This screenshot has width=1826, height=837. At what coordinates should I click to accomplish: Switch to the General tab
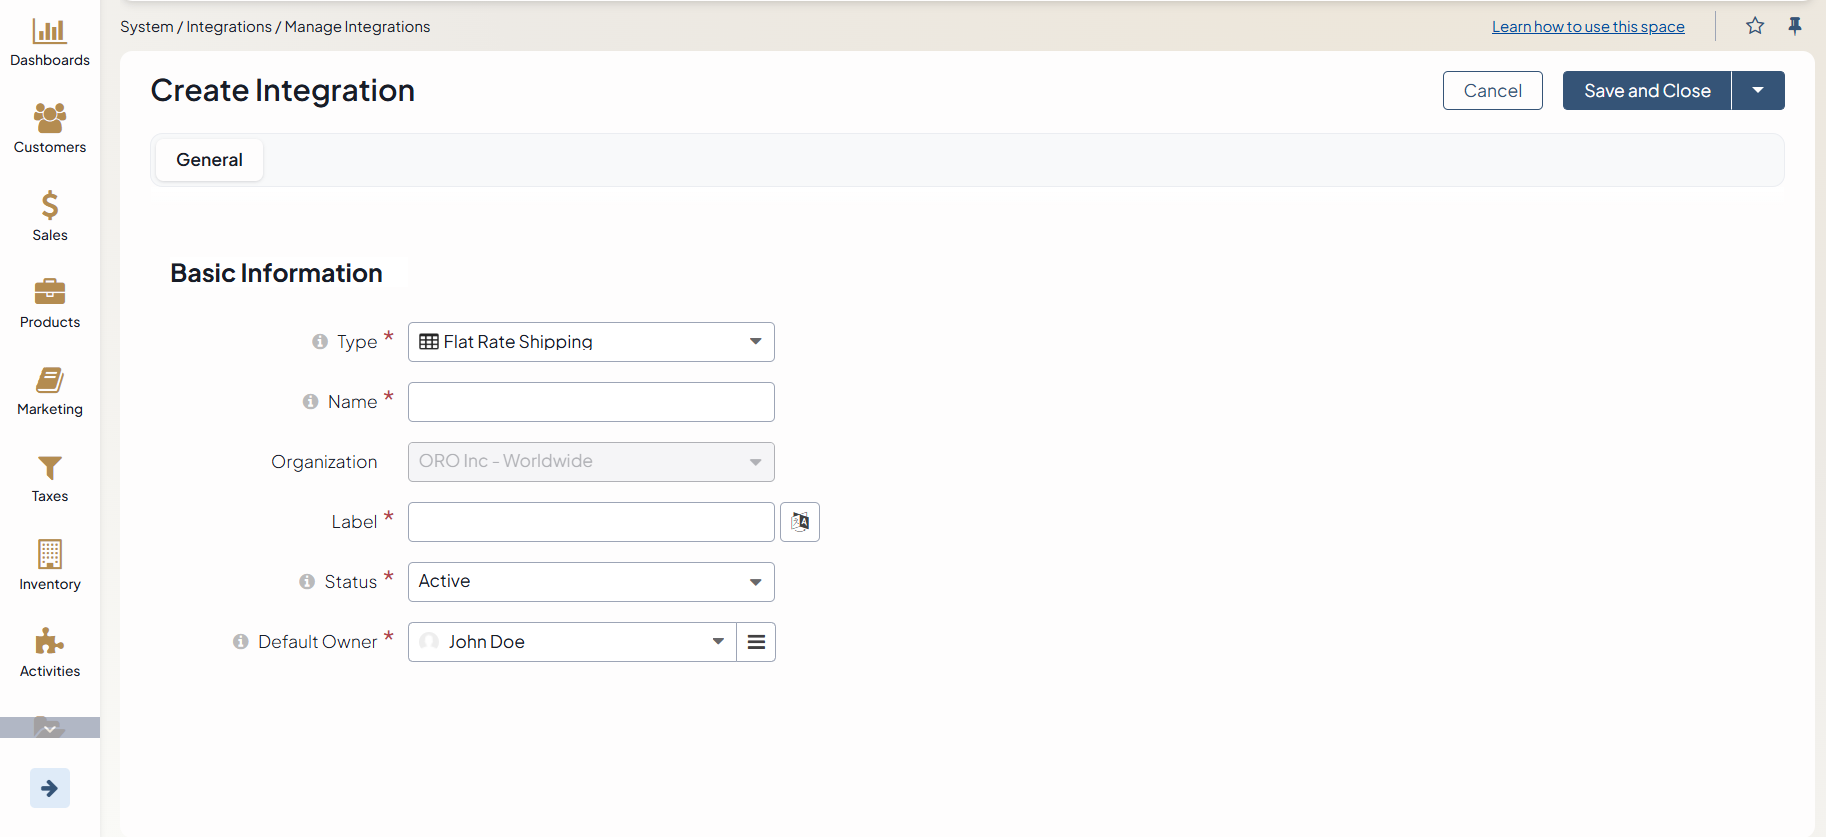coord(209,160)
